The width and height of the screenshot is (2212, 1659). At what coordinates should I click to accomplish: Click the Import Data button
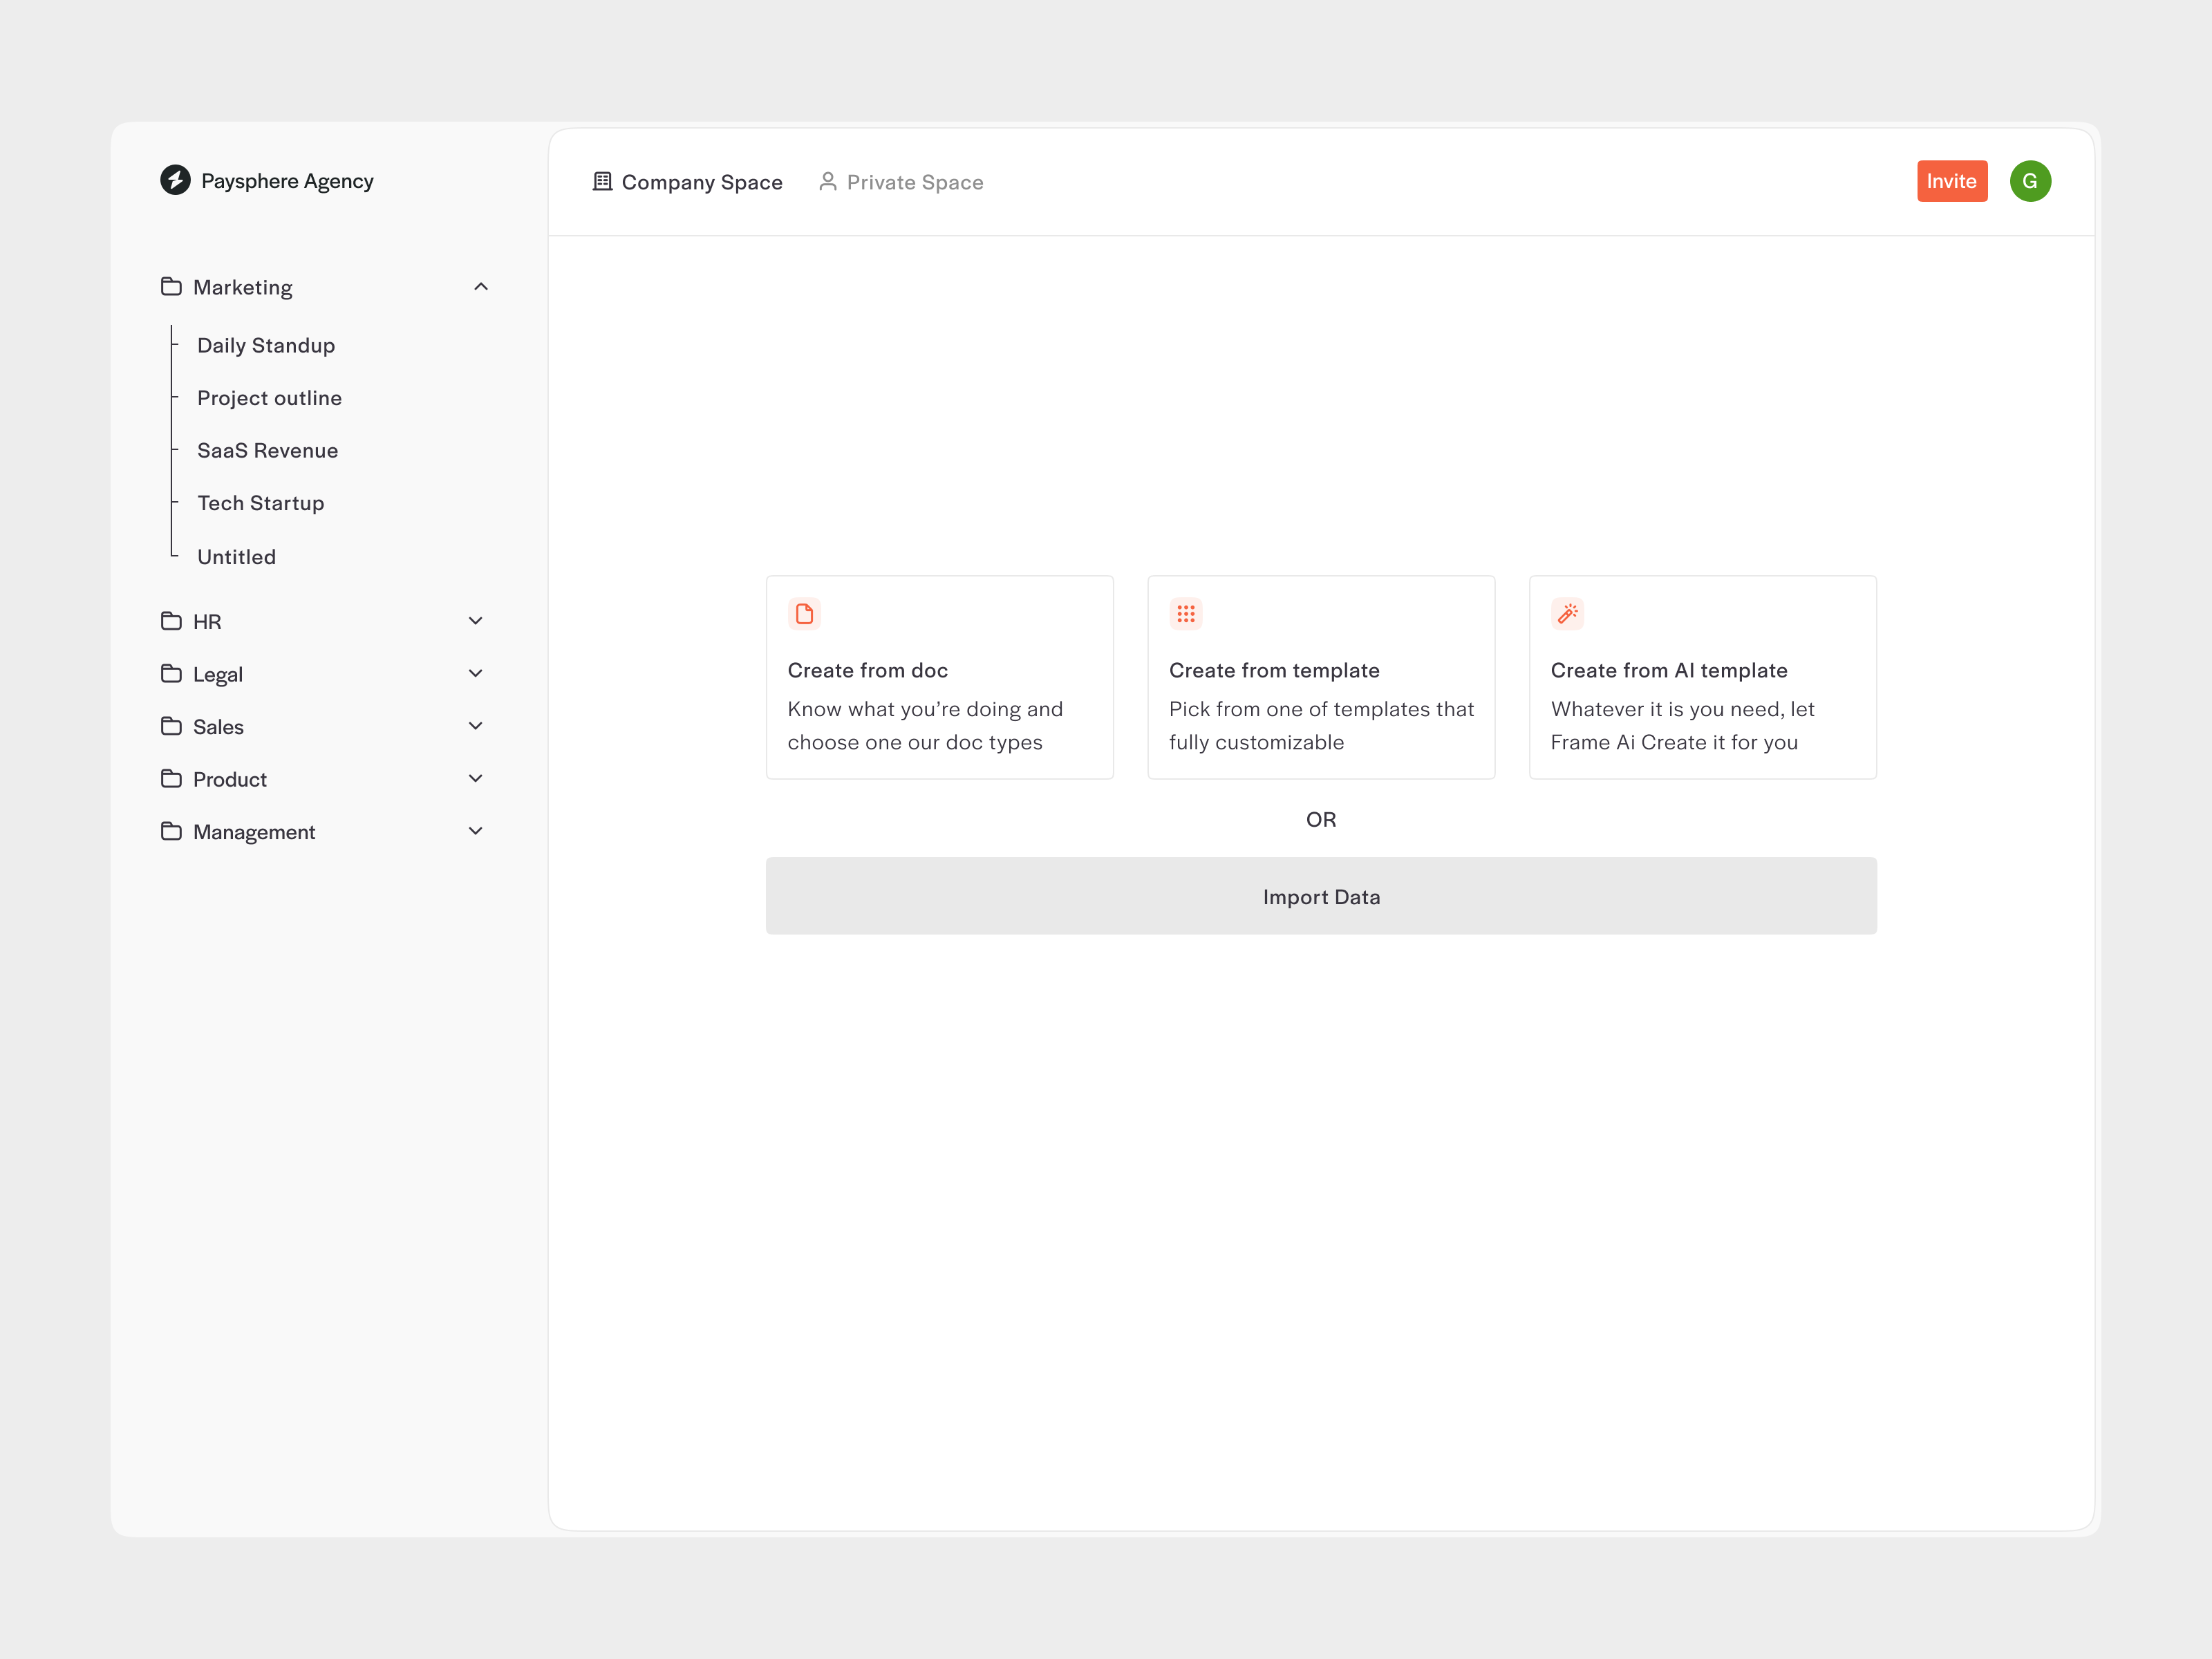point(1321,896)
